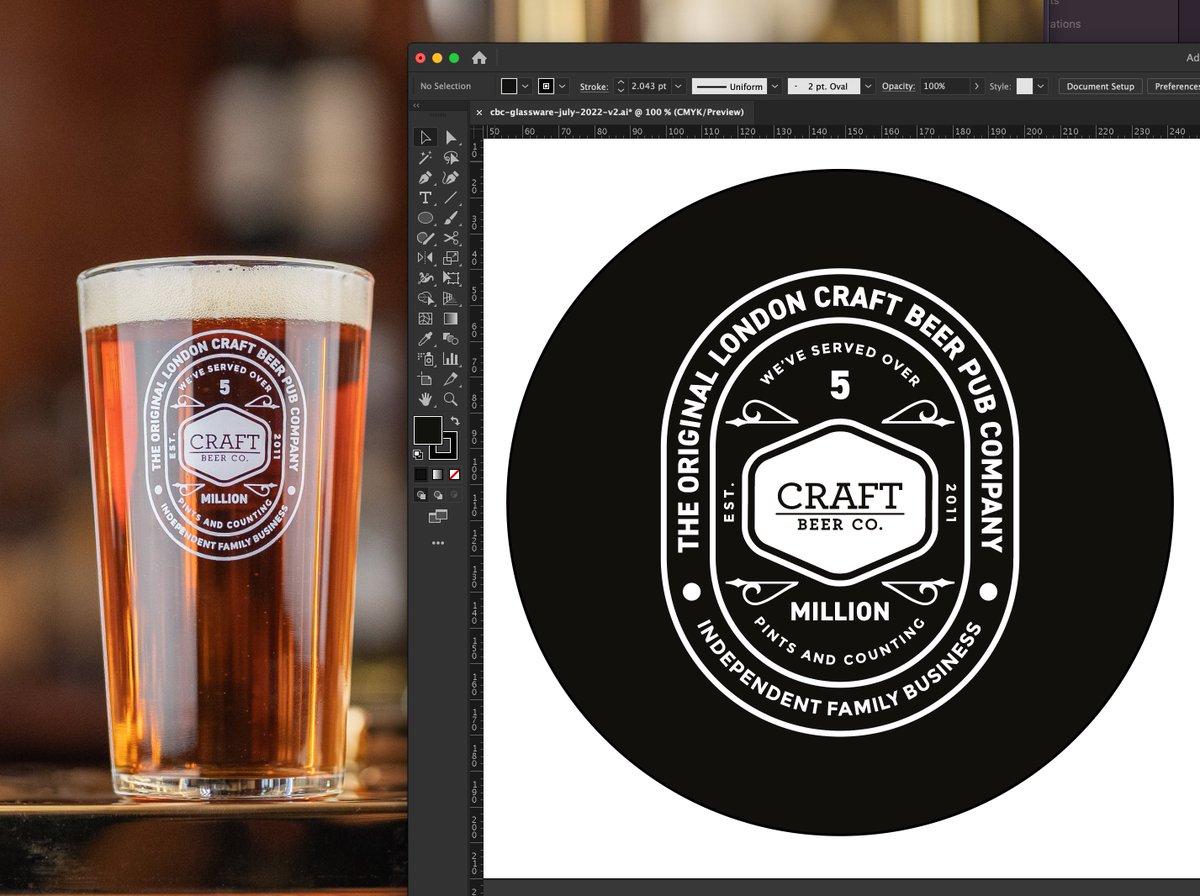1200x896 pixels.
Task: Select the Lasso tool
Action: [x=451, y=157]
